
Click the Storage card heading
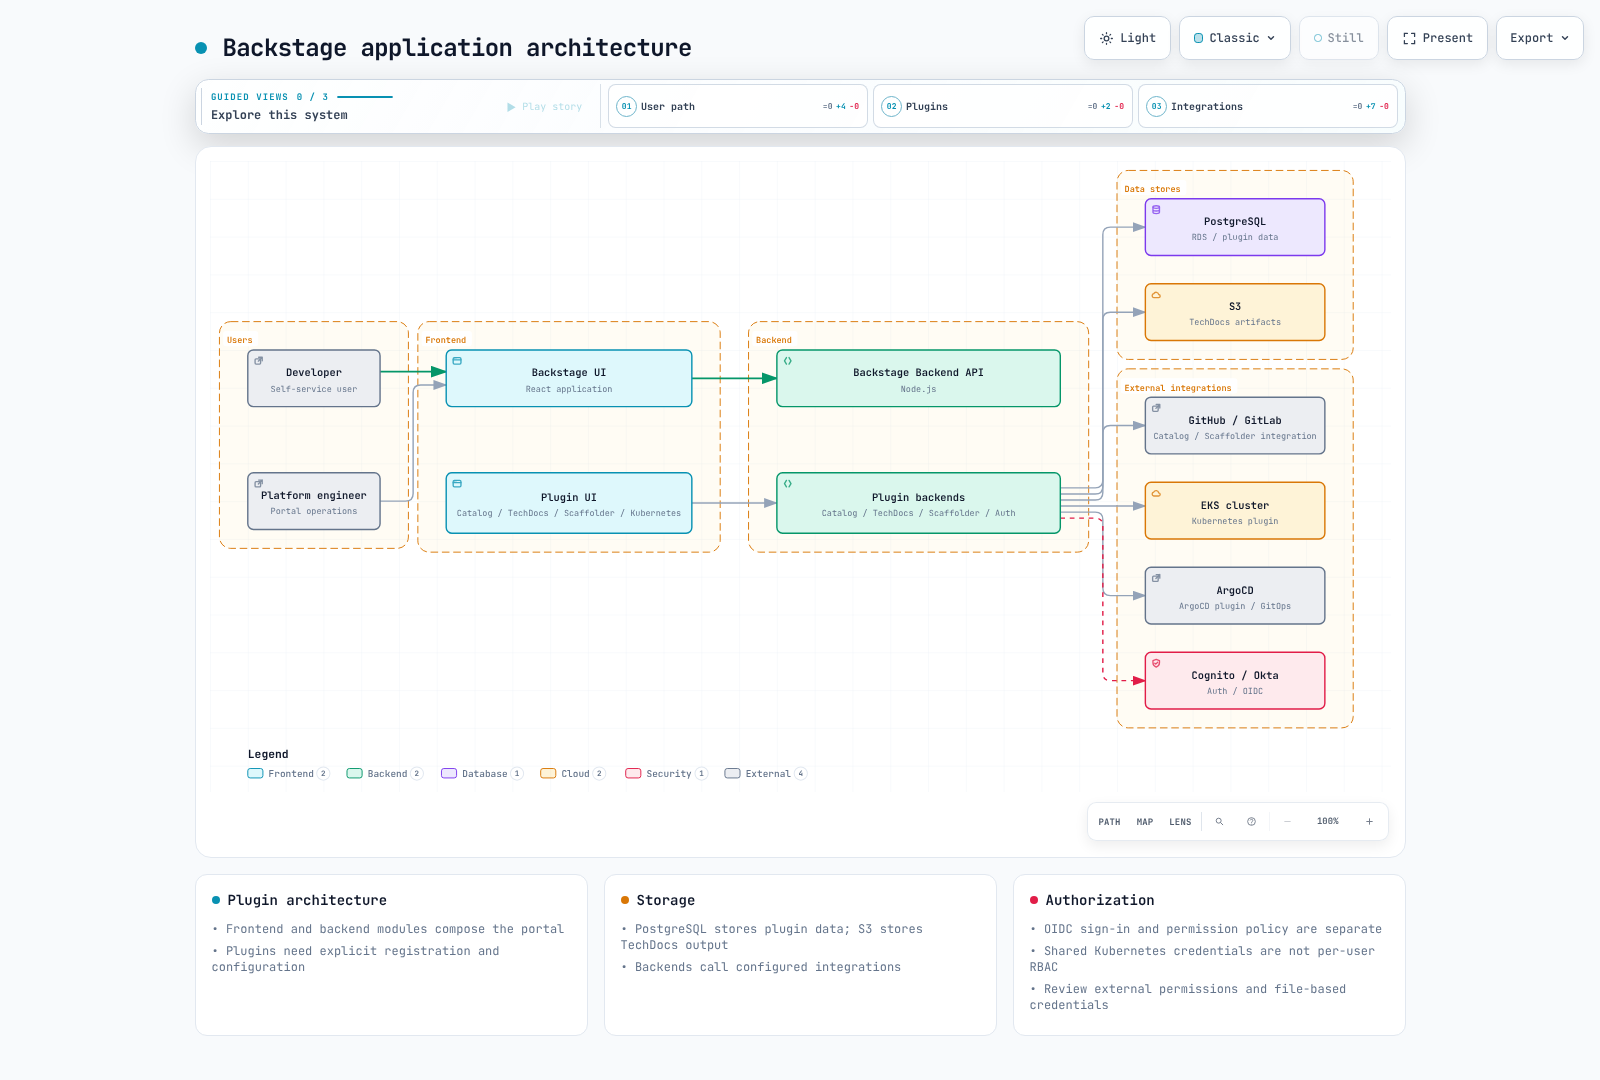pos(665,900)
